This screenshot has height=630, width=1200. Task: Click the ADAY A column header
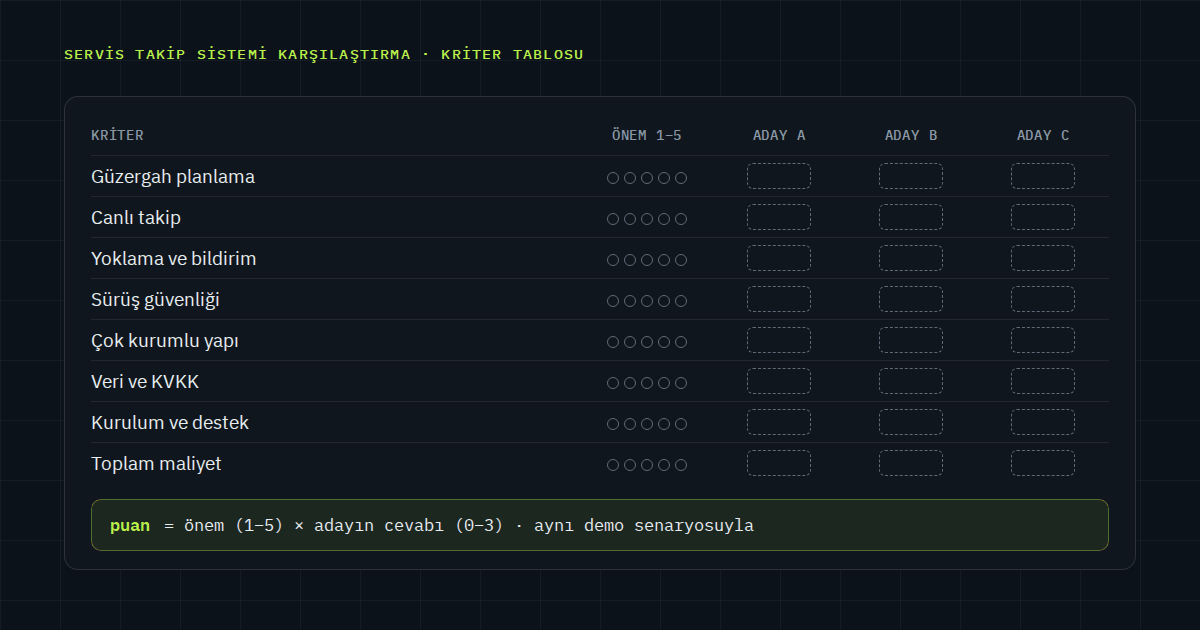(779, 135)
